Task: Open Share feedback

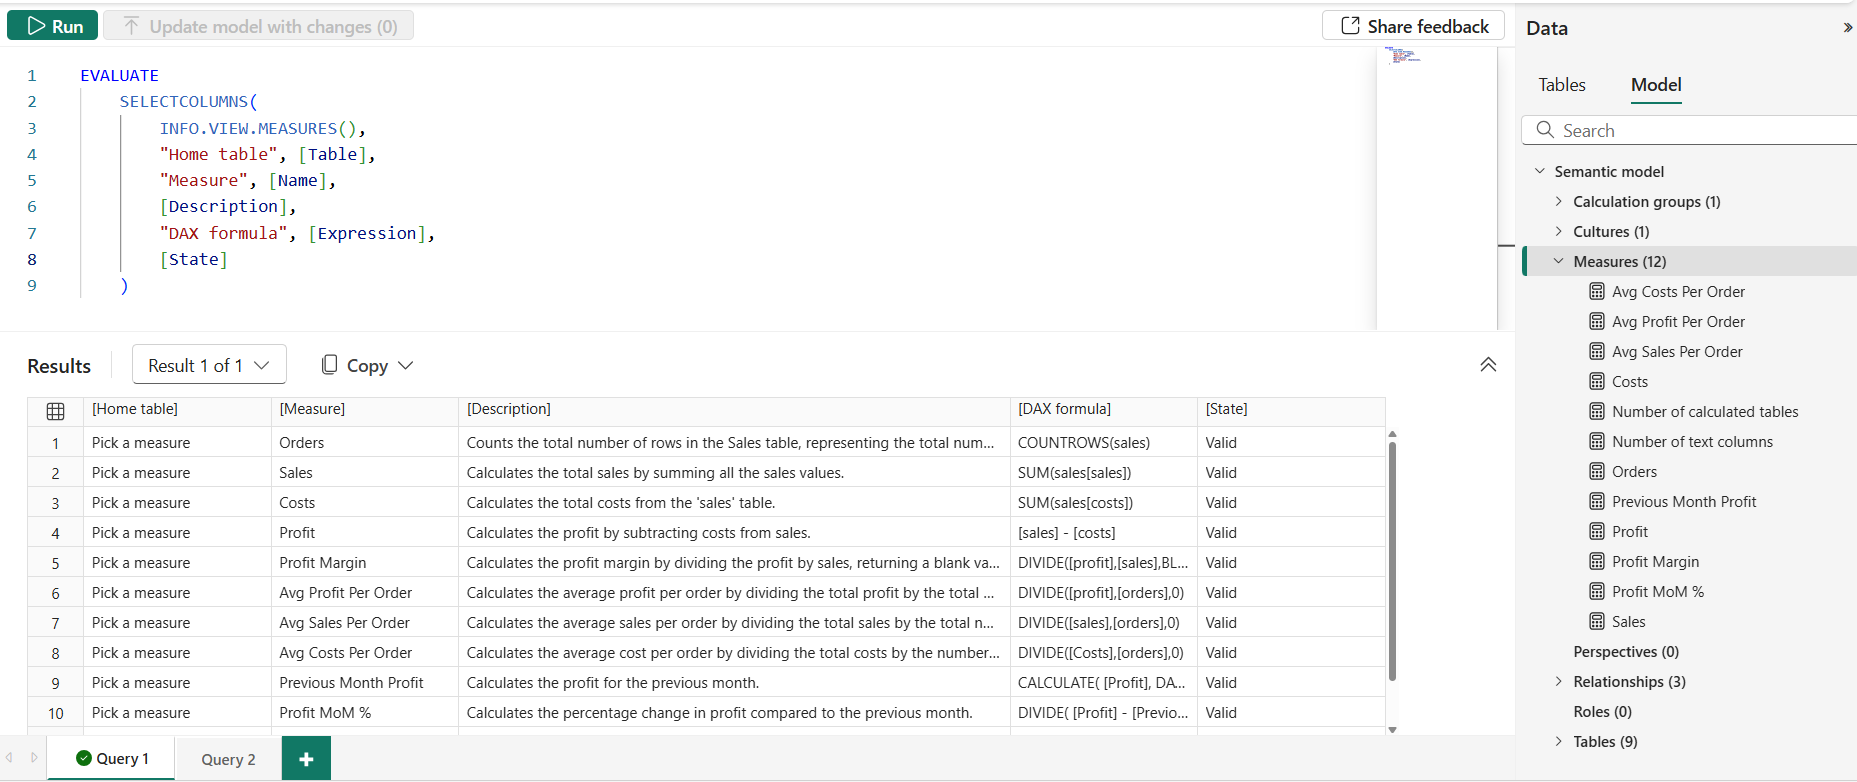Action: pyautogui.click(x=1414, y=26)
